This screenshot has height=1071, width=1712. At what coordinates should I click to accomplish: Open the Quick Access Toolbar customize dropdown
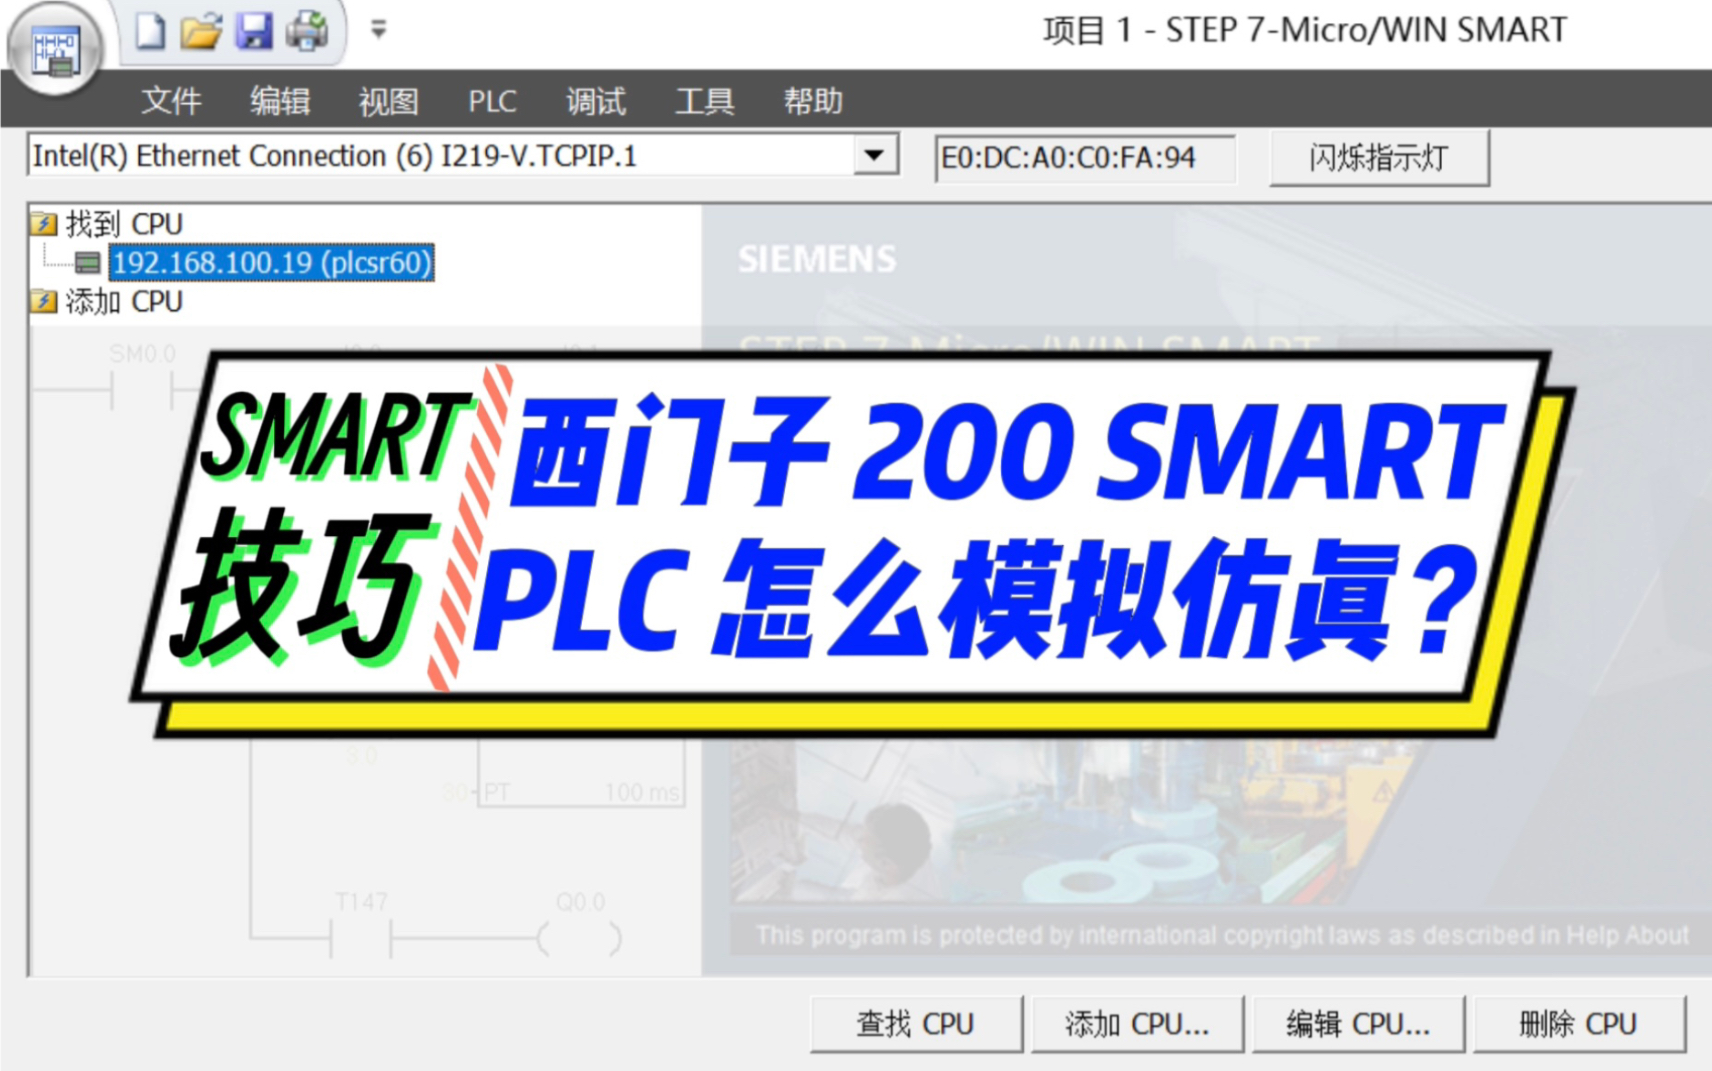click(379, 30)
